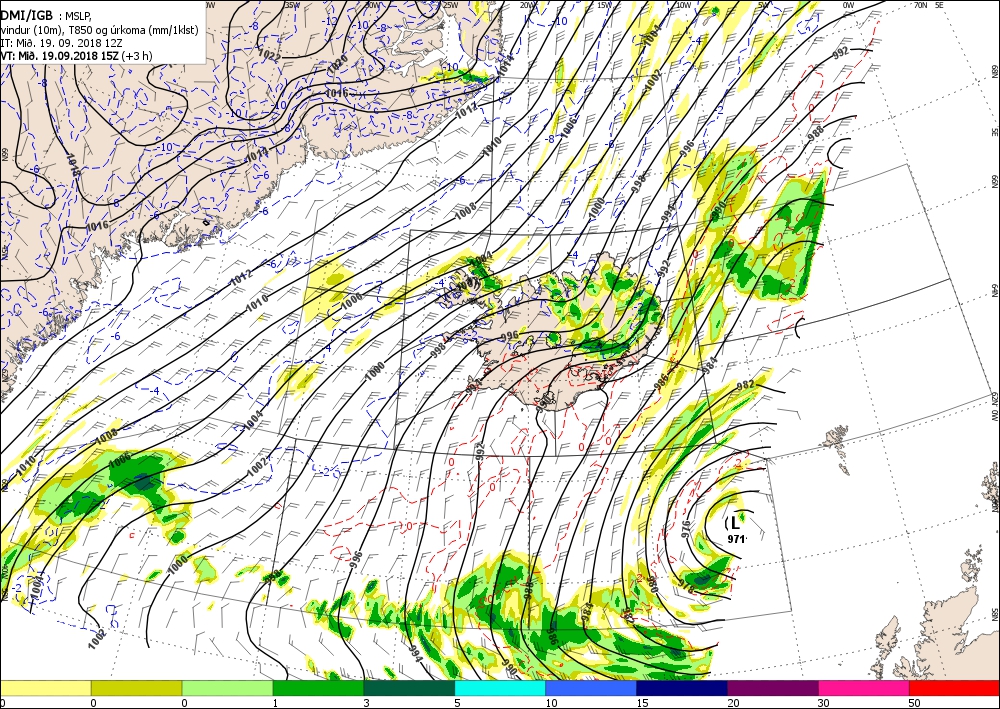Click the '1022' isobar label
Viewport: 1000px width, 709px height.
tap(270, 54)
